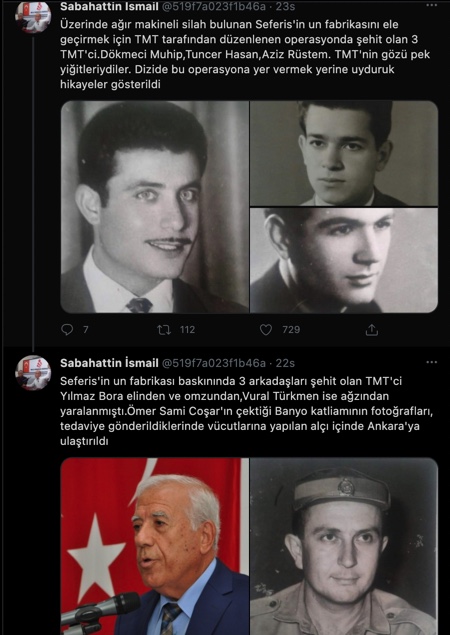The height and width of the screenshot is (635, 450).
Task: Open Sabahattin İsmail name on second tweet
Action: (x=109, y=363)
